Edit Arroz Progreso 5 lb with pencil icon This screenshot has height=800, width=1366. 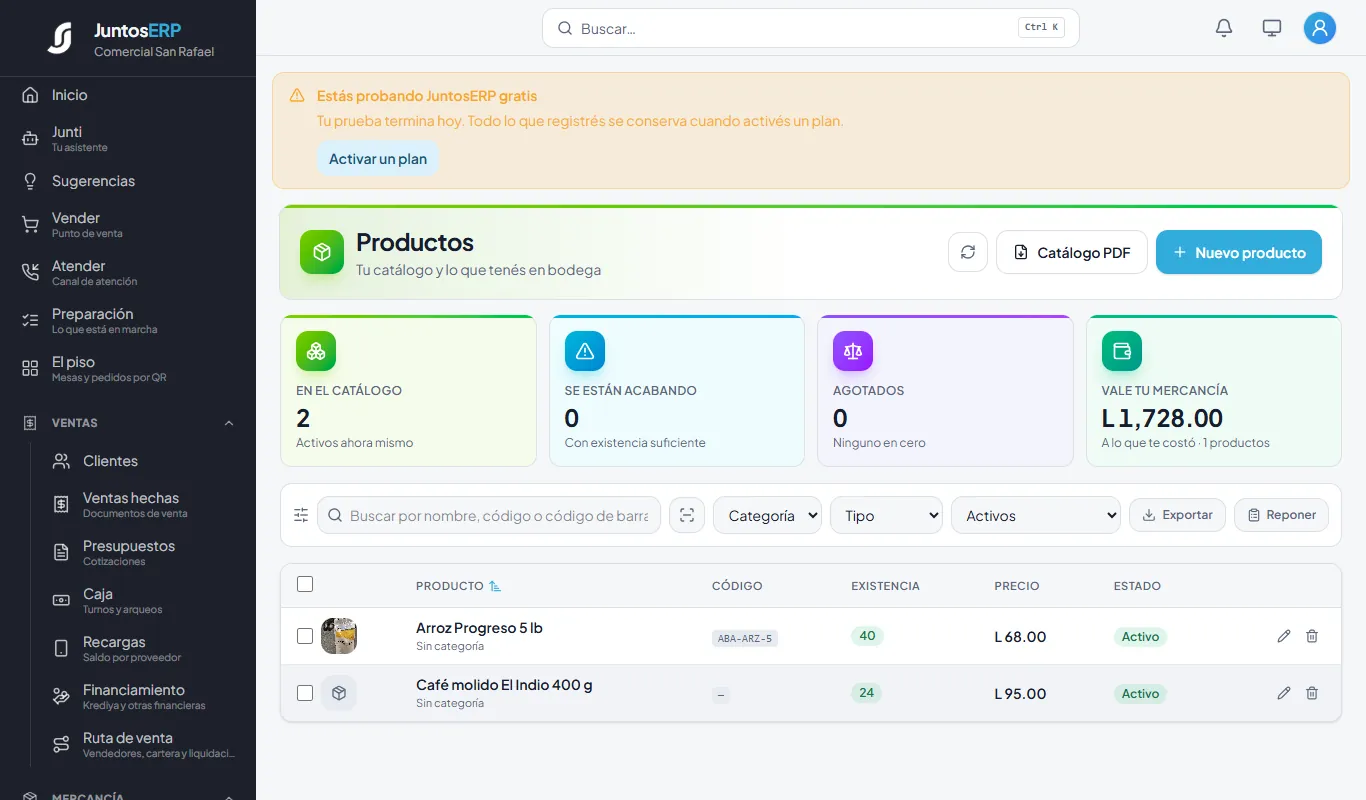click(x=1284, y=636)
